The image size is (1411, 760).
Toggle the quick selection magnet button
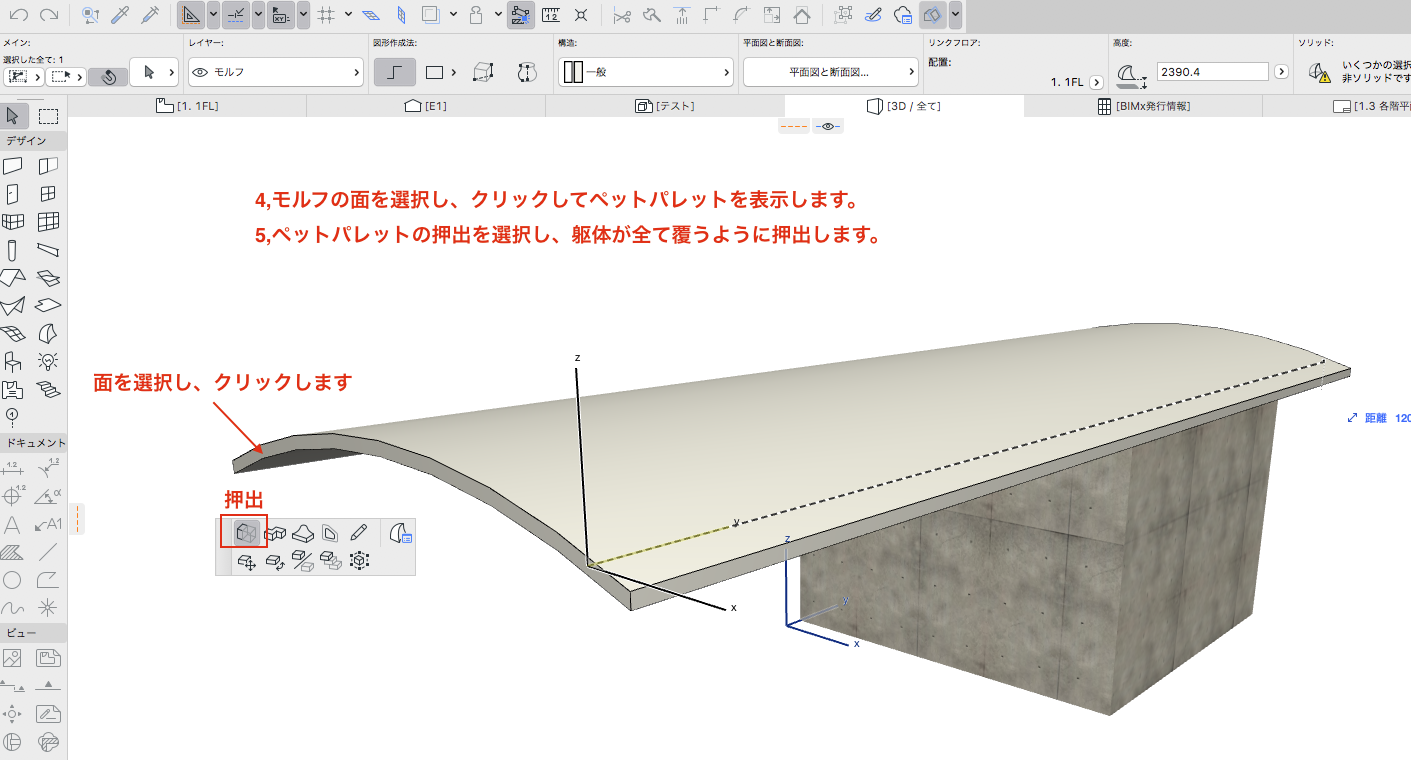coord(108,76)
